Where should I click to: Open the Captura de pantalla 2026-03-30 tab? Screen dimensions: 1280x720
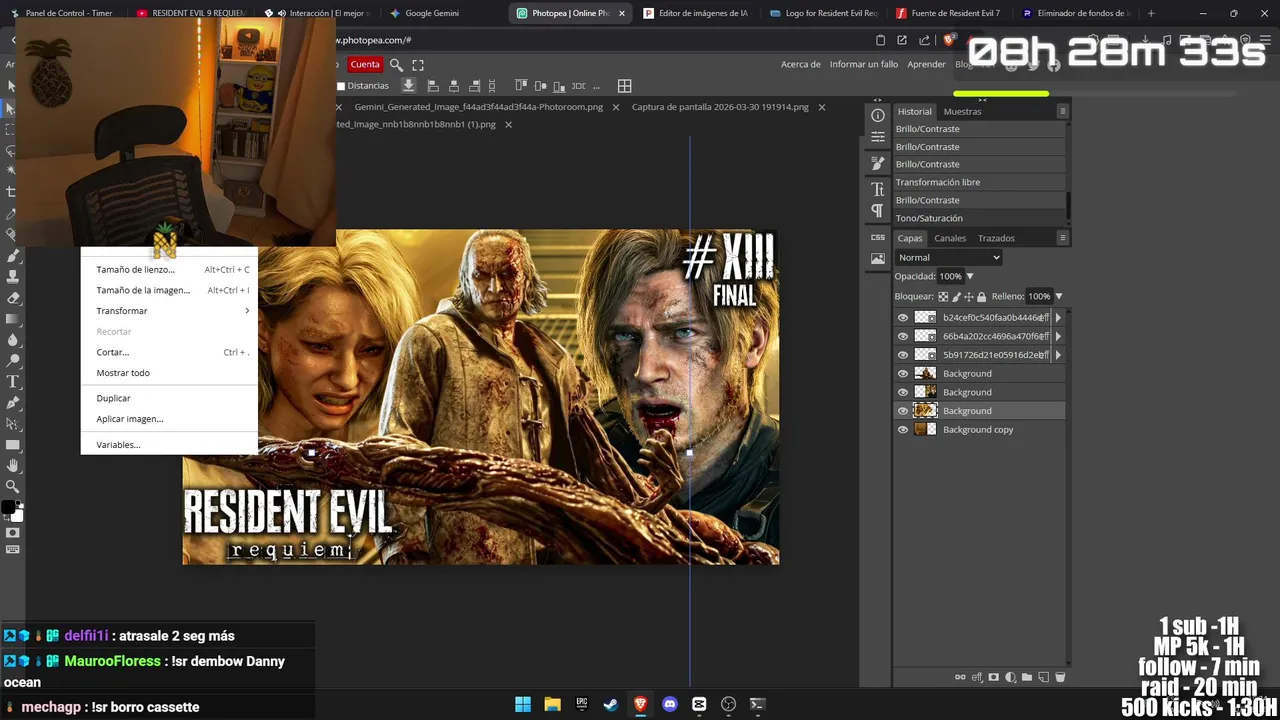click(720, 107)
